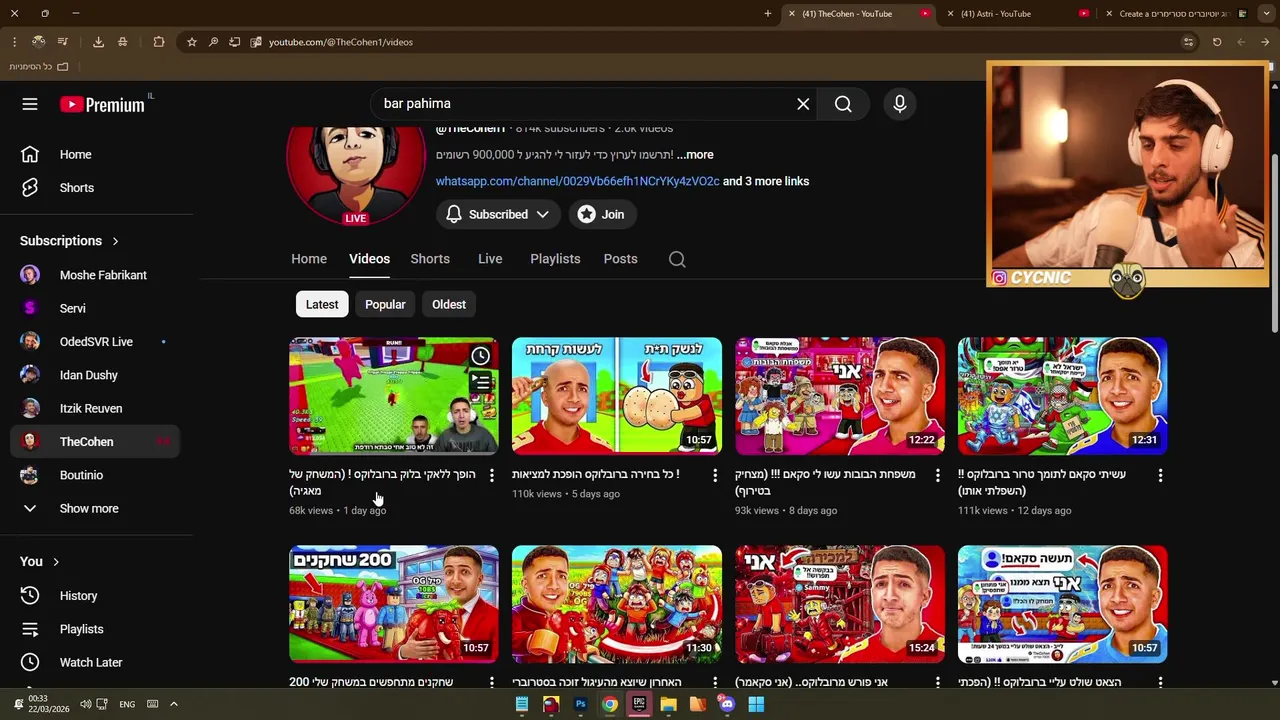Image resolution: width=1280 pixels, height=720 pixels.
Task: Open OdedSVR Live subscription
Action: pyautogui.click(x=95, y=342)
